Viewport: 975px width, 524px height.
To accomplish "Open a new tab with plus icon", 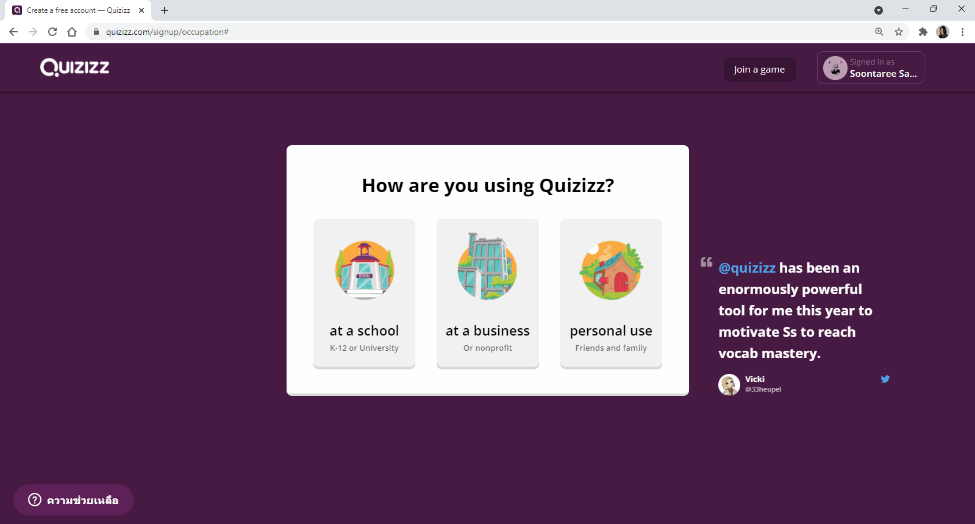I will 164,10.
